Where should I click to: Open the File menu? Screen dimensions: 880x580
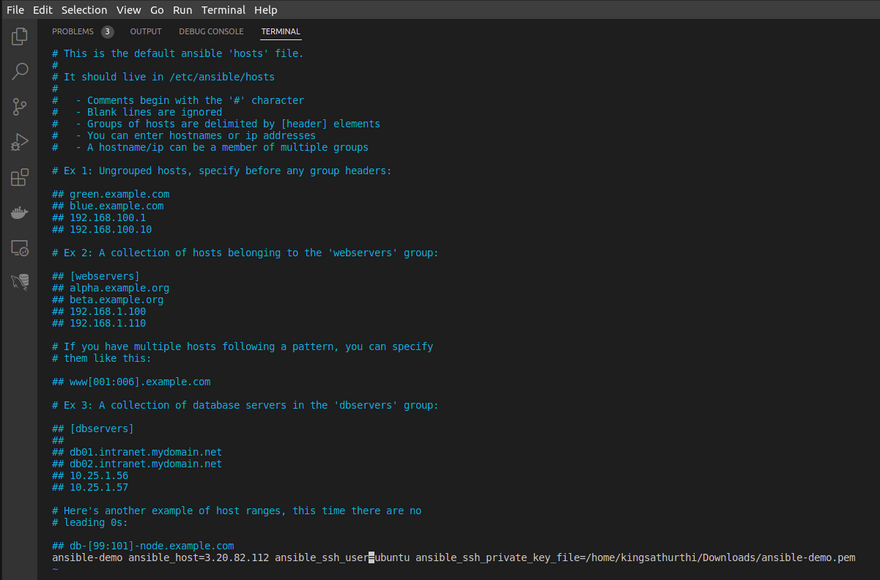point(15,10)
